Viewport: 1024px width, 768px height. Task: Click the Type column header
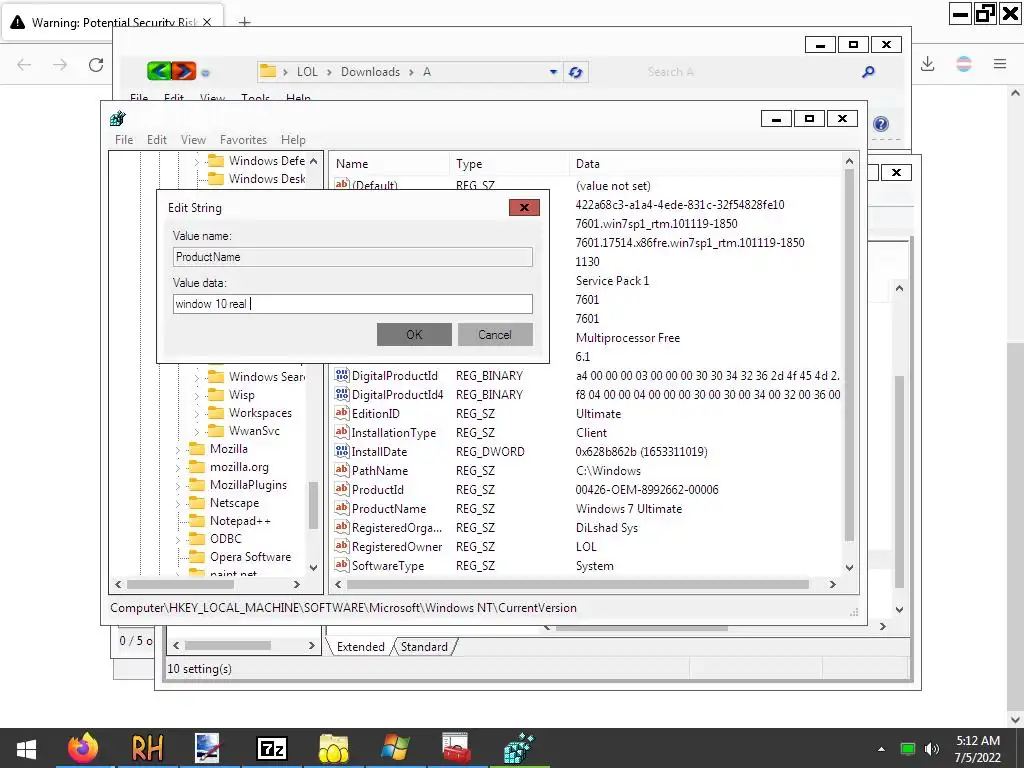tap(509, 164)
